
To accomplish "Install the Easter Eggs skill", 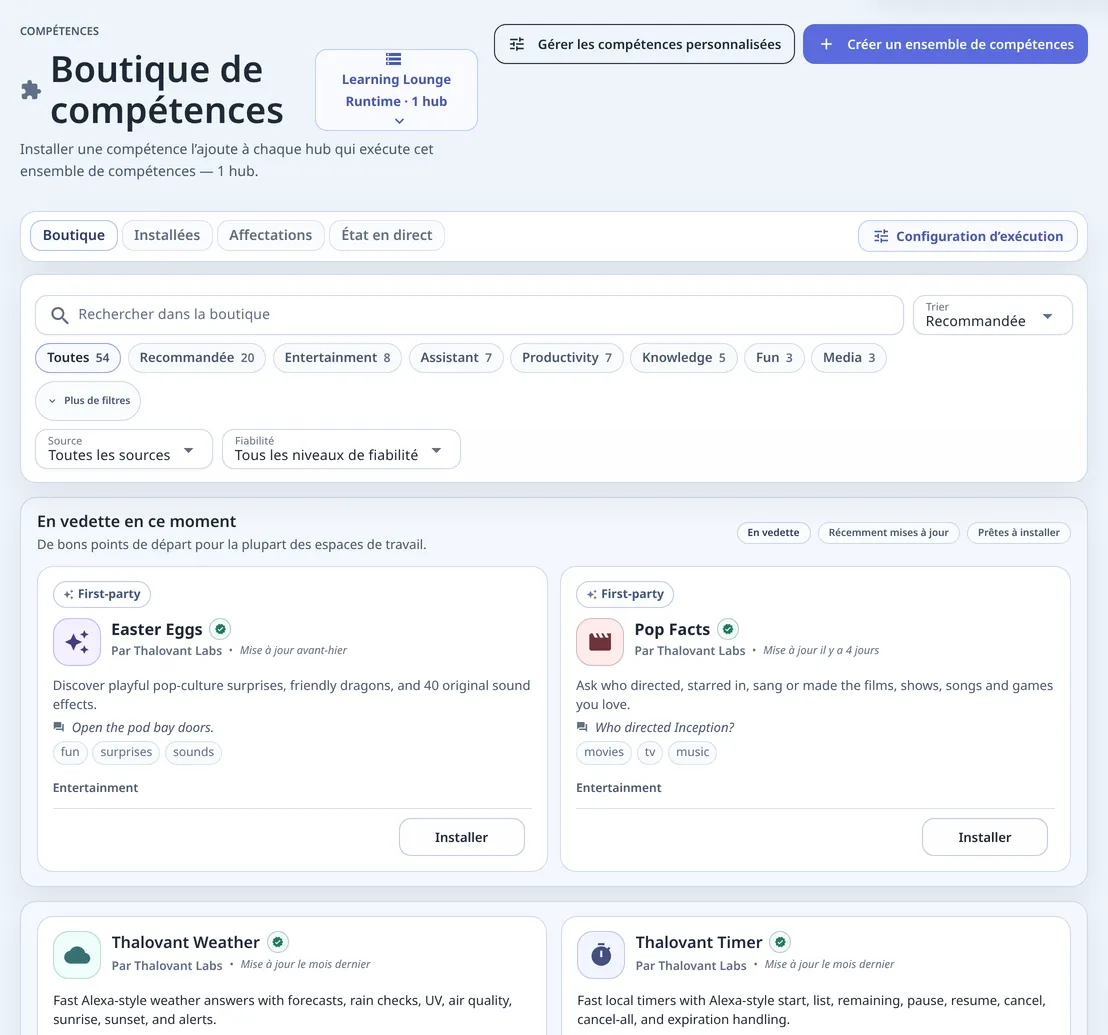I will [x=461, y=837].
